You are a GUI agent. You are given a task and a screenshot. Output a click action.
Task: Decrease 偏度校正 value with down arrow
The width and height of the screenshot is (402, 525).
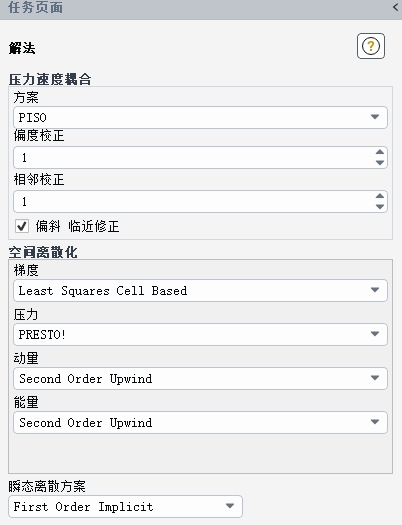pyautogui.click(x=380, y=162)
